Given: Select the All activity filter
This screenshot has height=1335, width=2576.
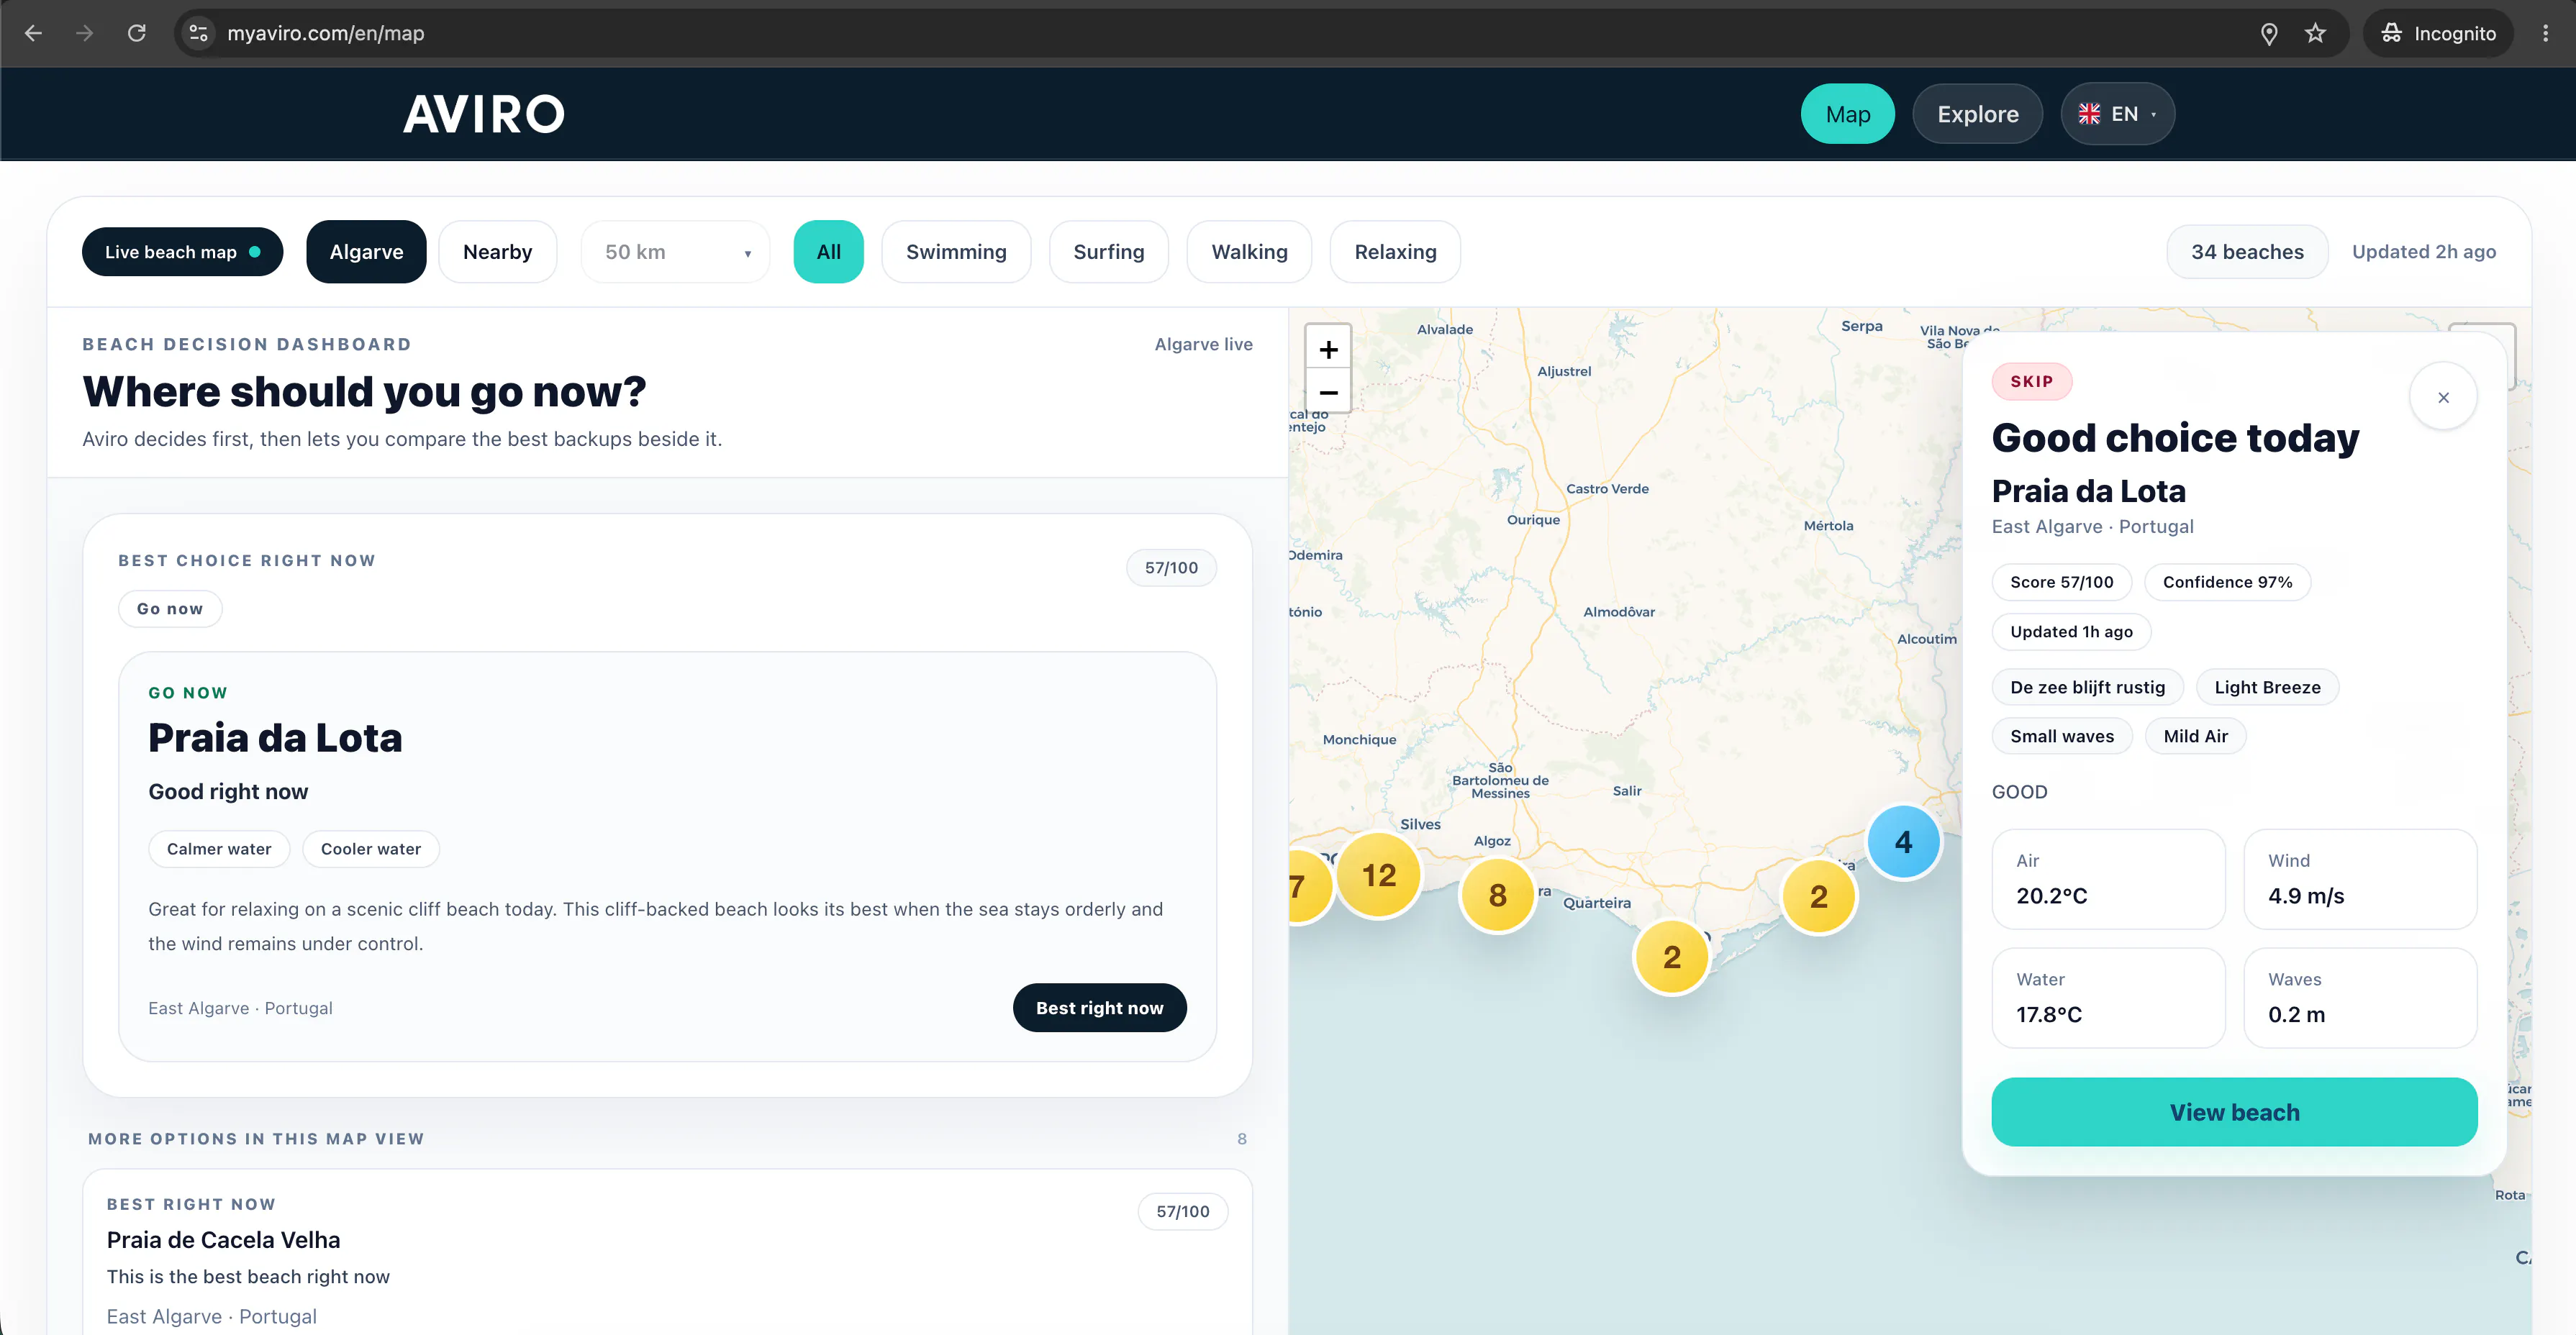Looking at the screenshot, I should [x=828, y=252].
